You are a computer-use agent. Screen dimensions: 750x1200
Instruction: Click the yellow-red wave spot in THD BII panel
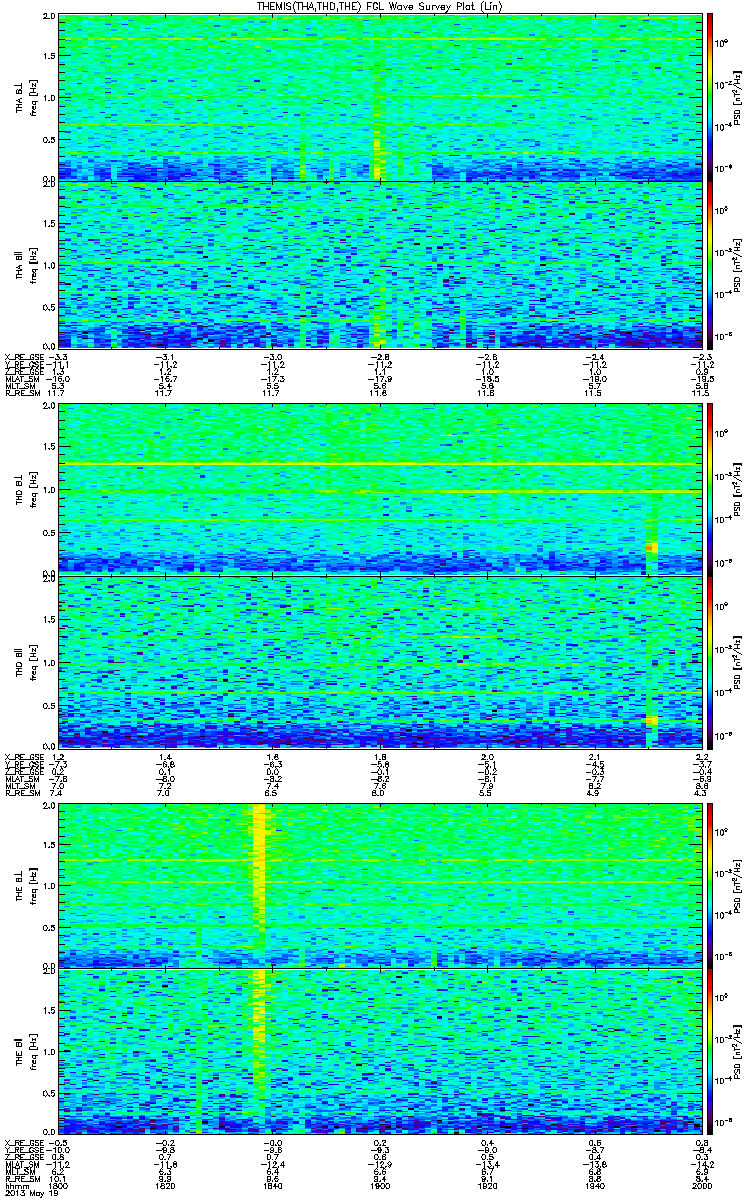coord(652,720)
